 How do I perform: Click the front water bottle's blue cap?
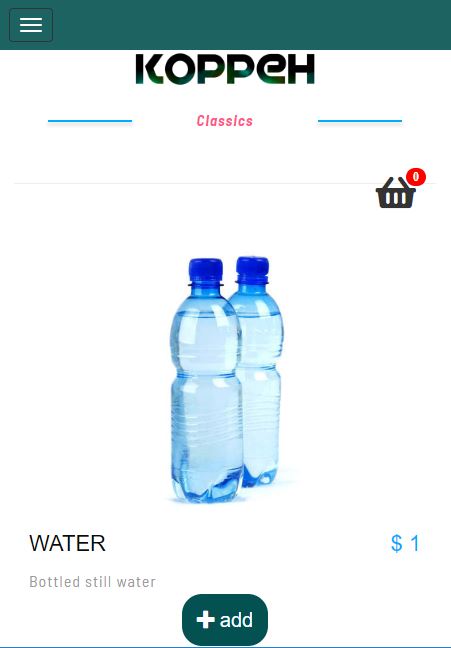(205, 270)
